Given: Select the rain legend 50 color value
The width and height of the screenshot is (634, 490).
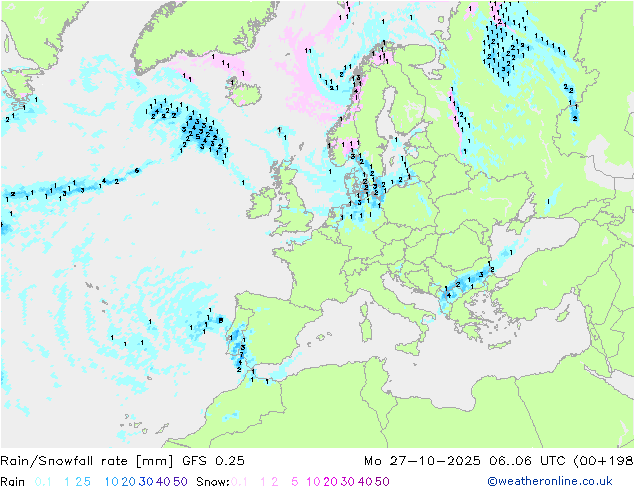Looking at the screenshot, I should 180,482.
